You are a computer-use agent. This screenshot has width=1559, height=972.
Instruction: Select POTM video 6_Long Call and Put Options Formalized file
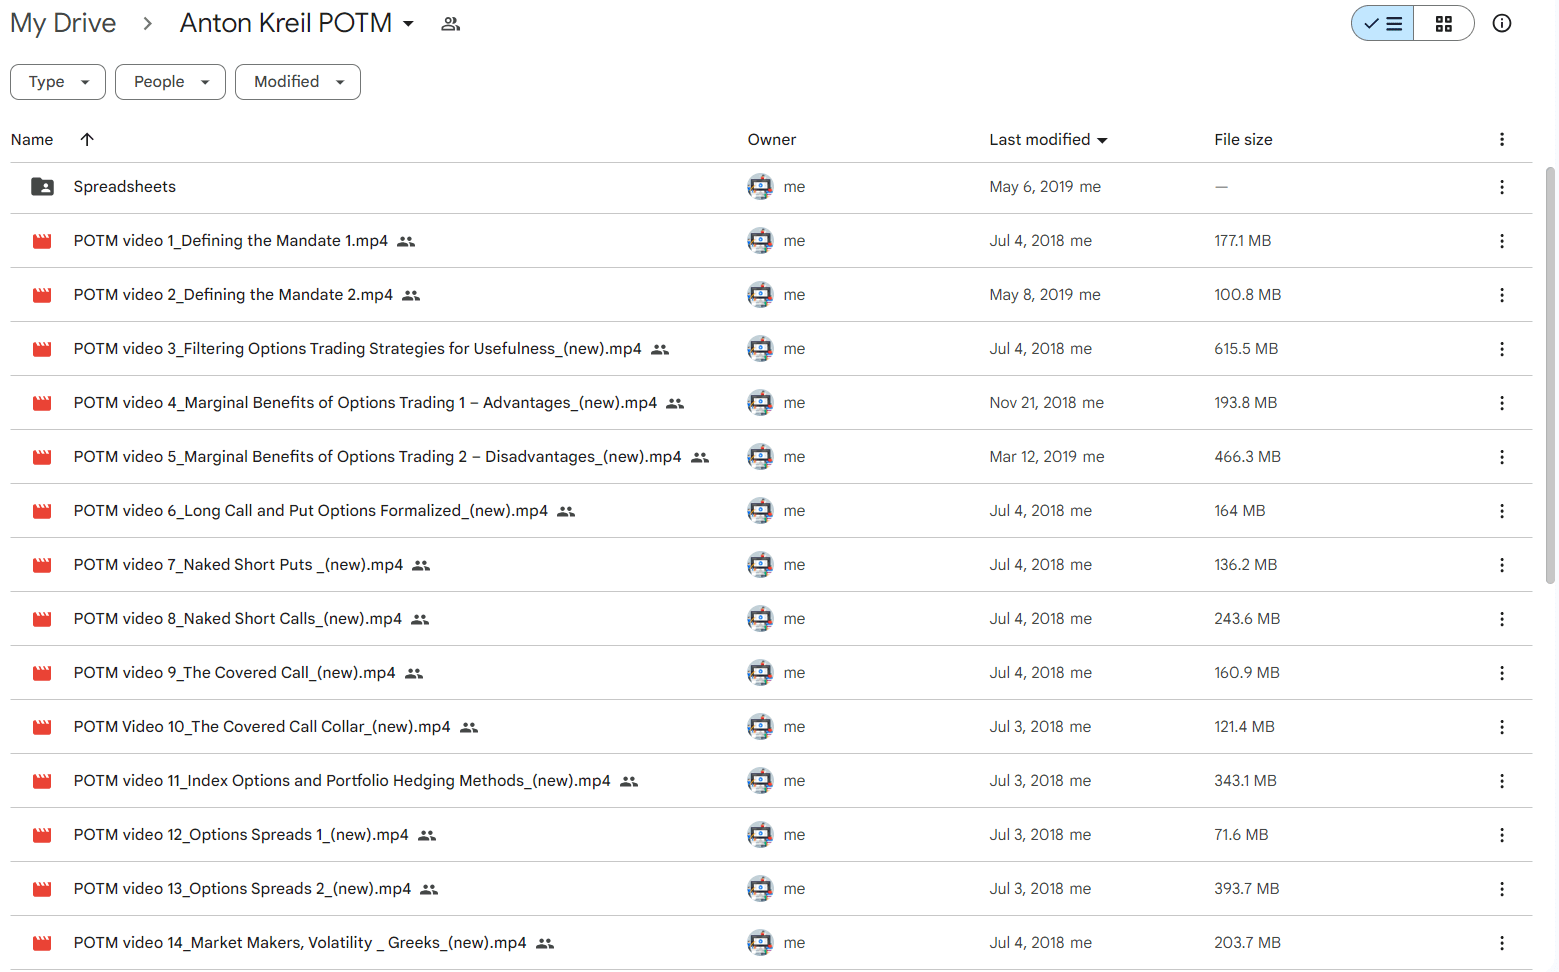pyautogui.click(x=311, y=511)
